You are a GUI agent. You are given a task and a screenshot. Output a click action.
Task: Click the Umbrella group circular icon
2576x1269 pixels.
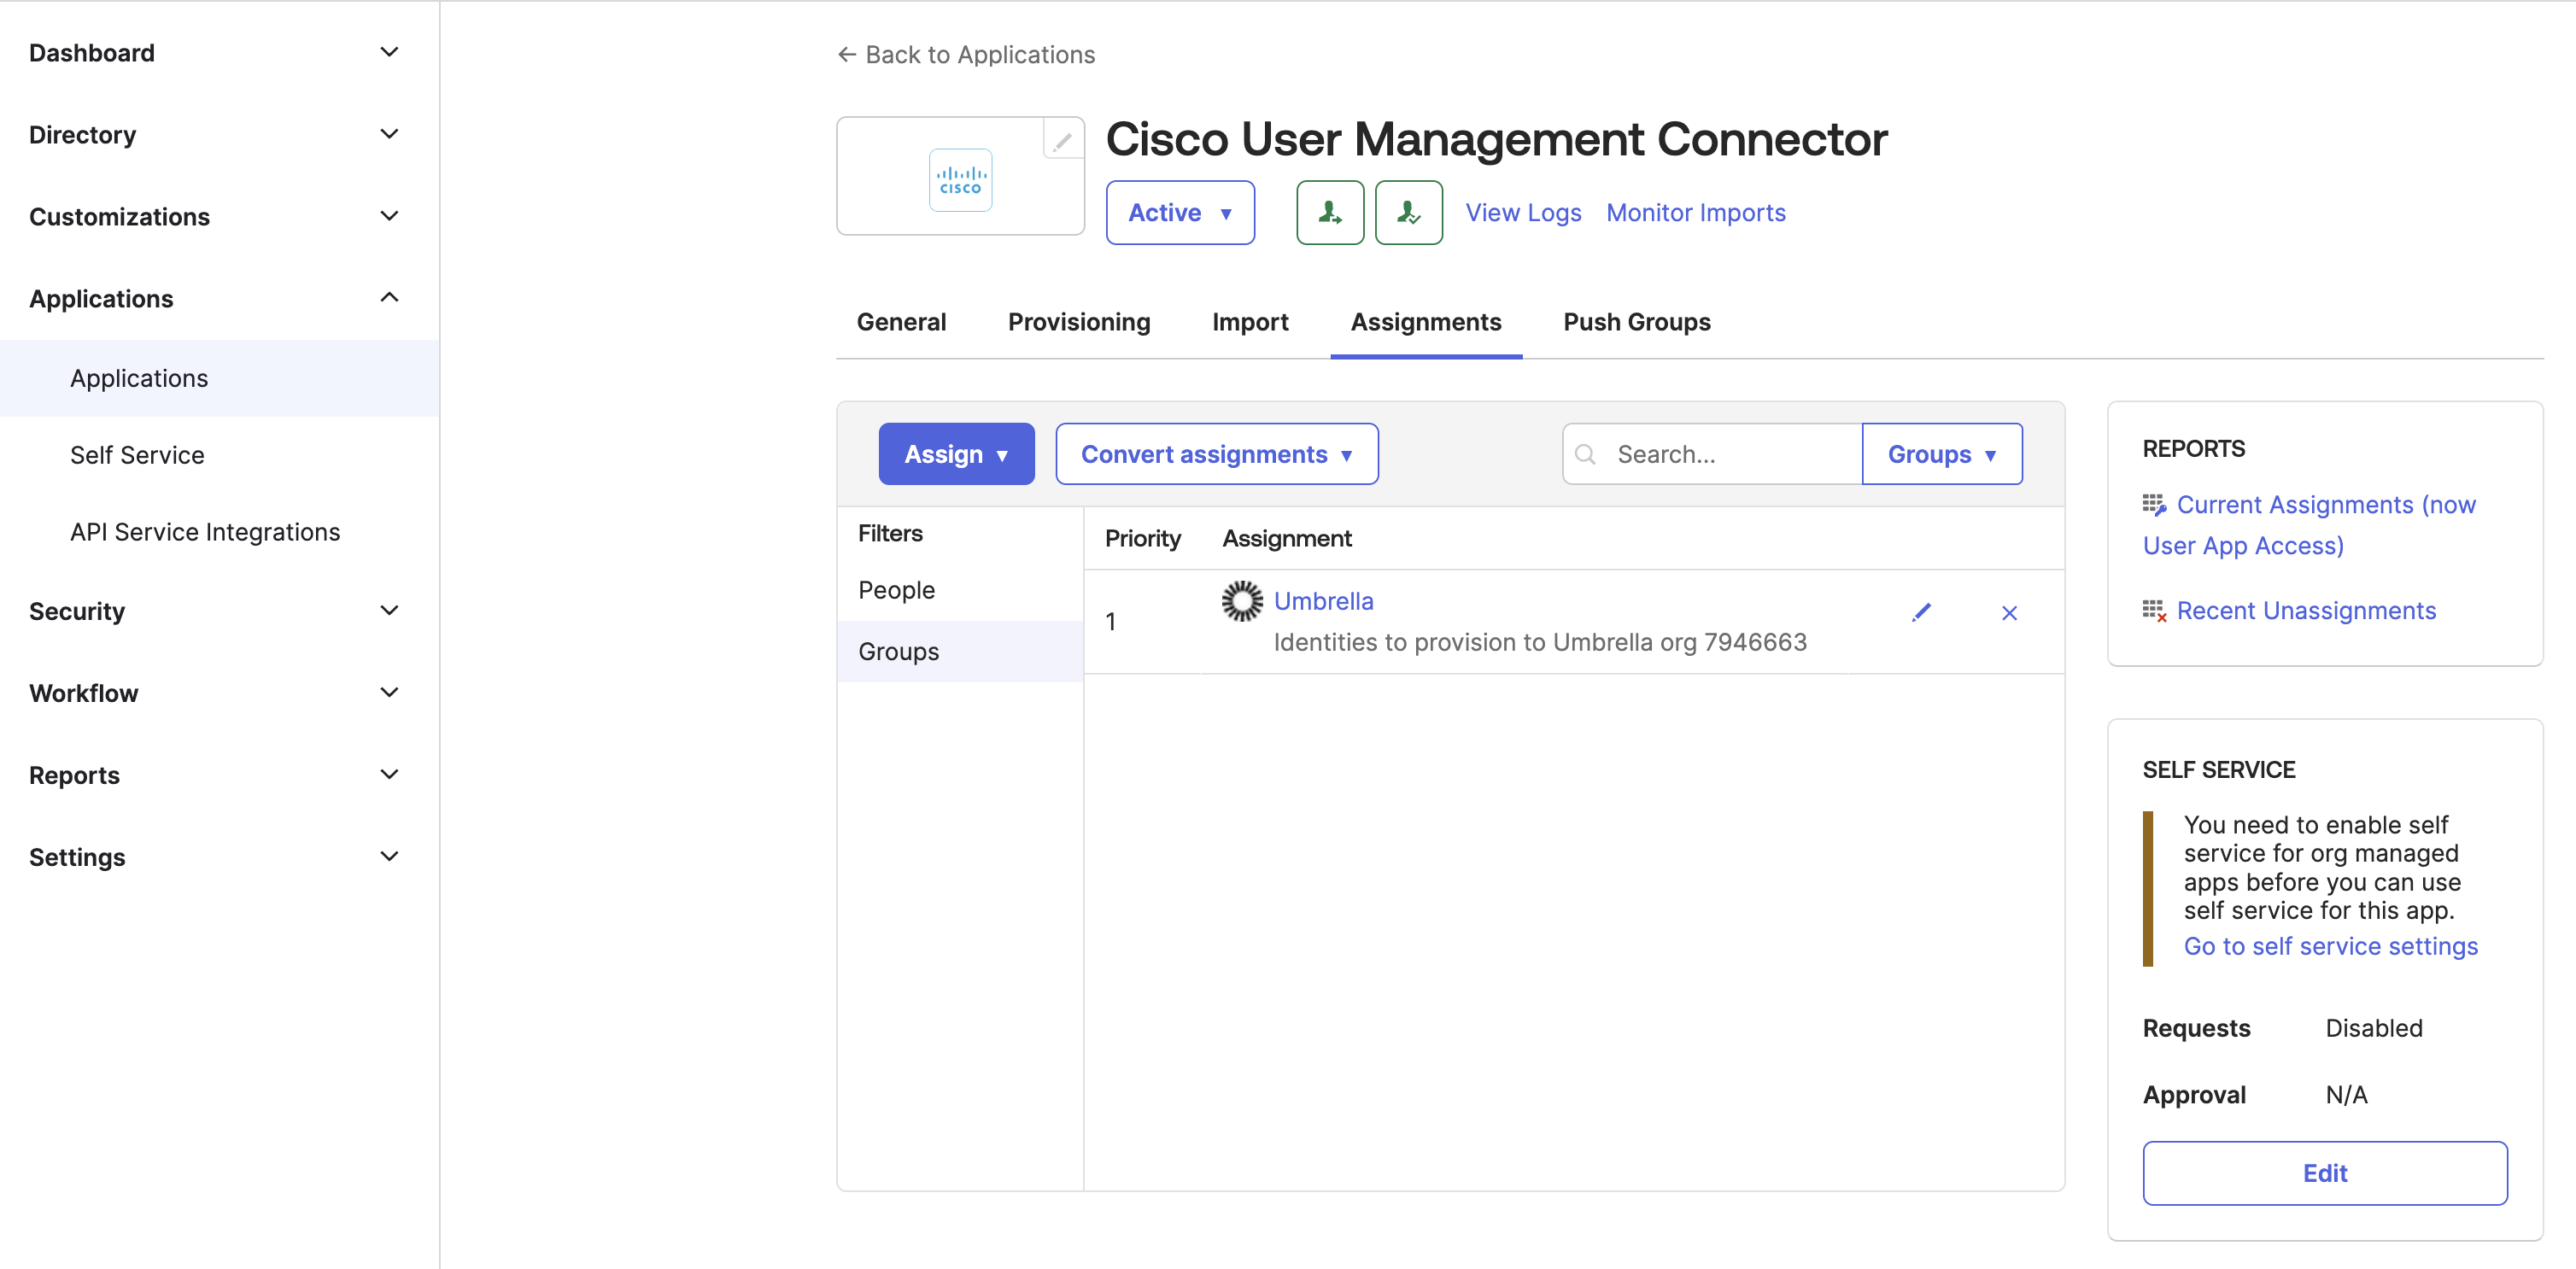(1241, 601)
